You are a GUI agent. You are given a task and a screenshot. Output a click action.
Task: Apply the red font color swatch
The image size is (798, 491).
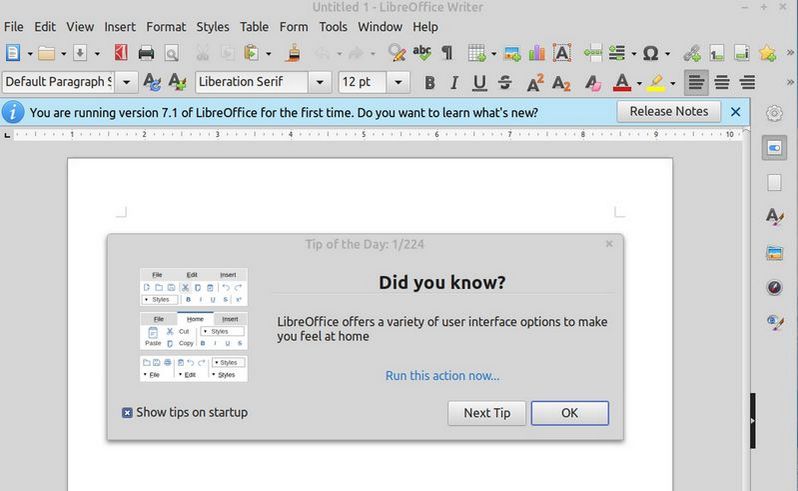pyautogui.click(x=621, y=82)
